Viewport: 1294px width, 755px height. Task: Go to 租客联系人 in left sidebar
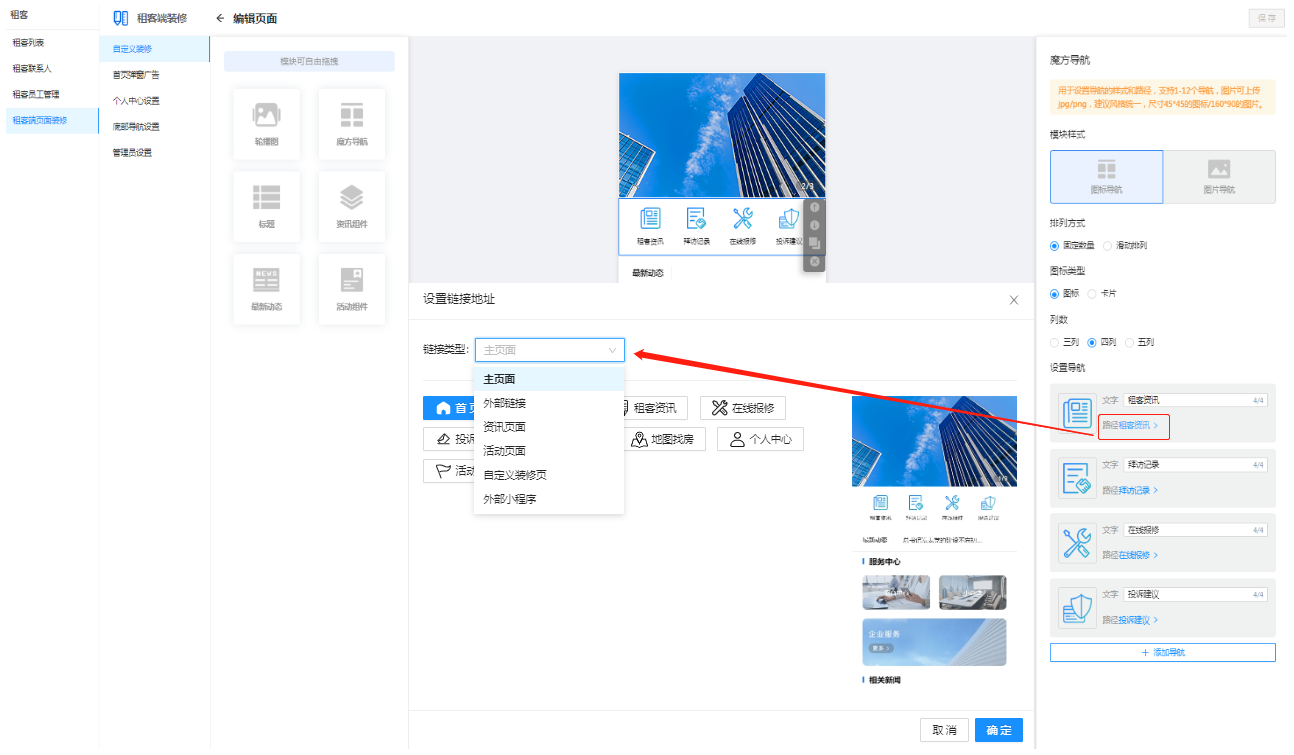pos(32,68)
